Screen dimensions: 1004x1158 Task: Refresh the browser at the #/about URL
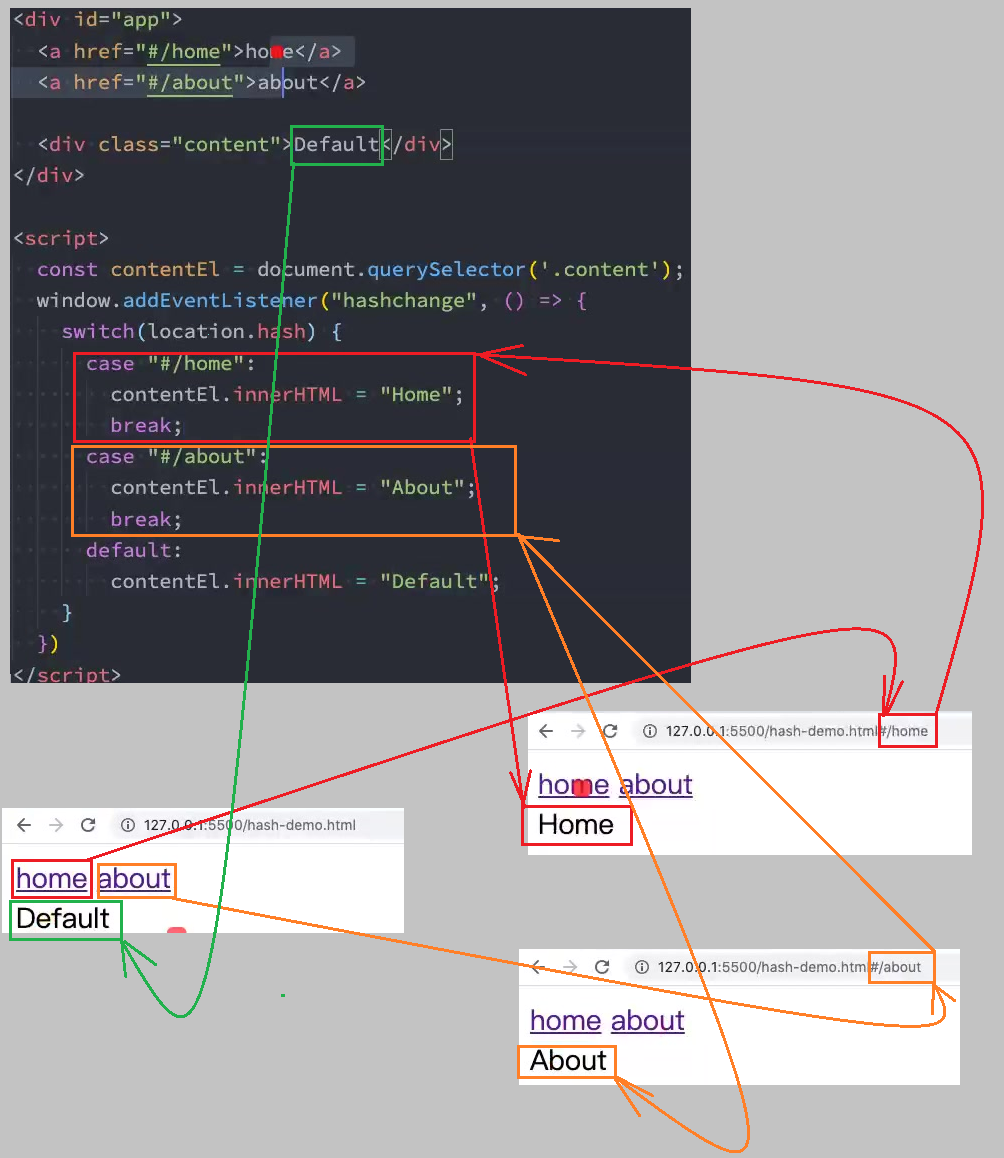coord(602,967)
